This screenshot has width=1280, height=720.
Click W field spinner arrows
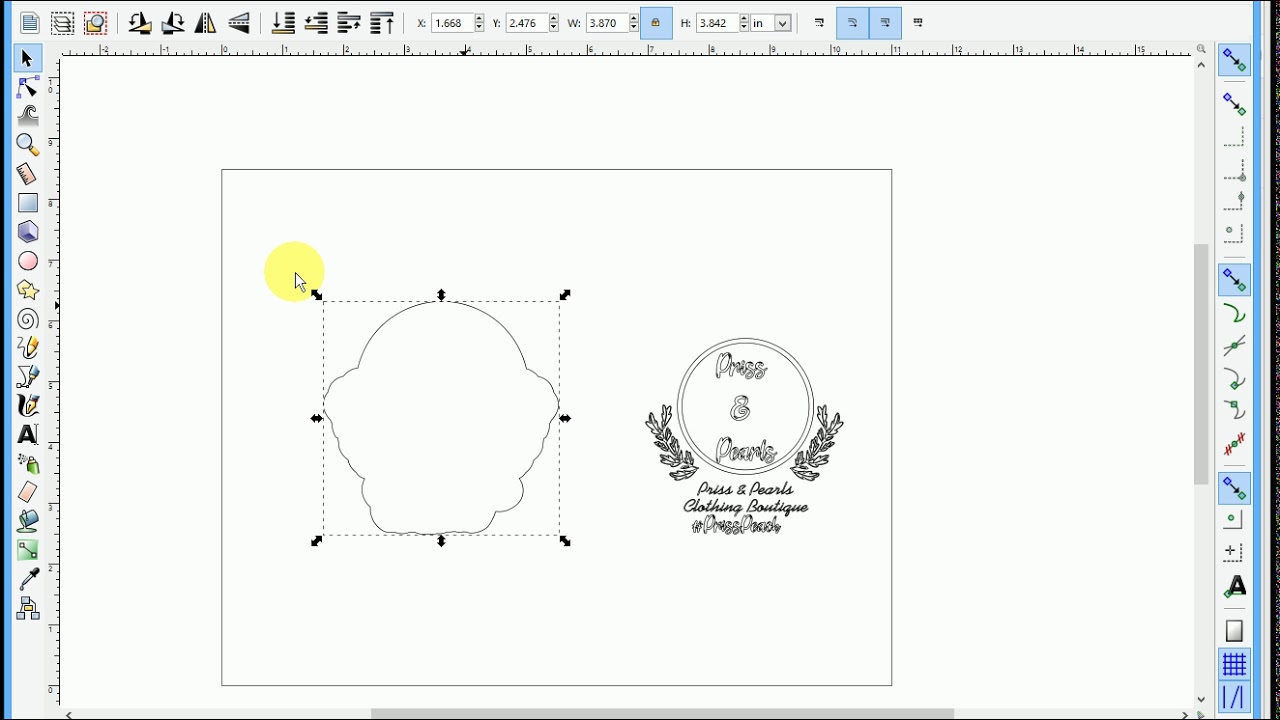634,23
